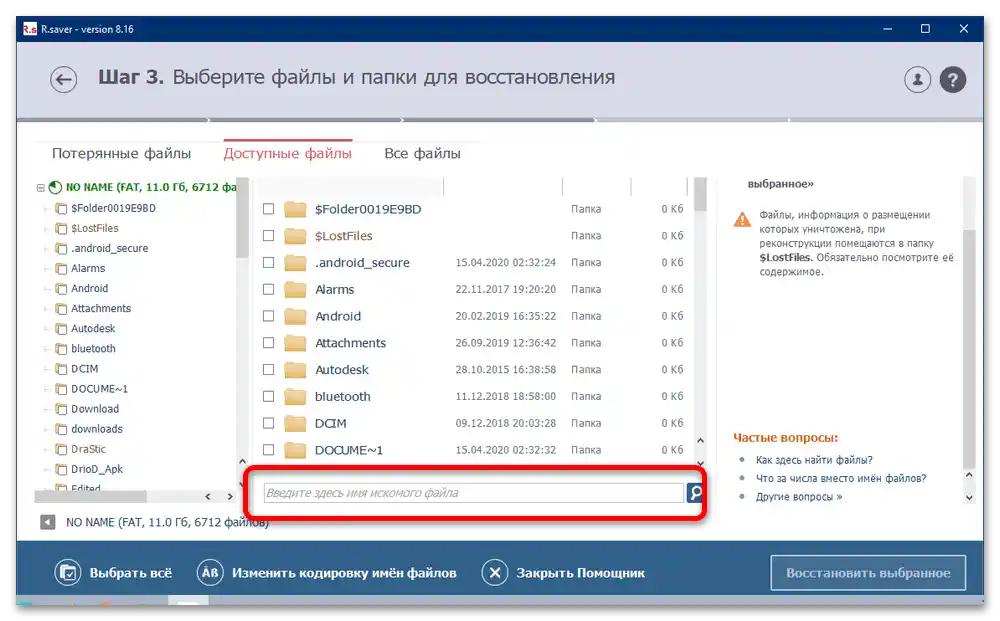Open help via question mark icon
This screenshot has height=621, width=1000.
point(952,80)
